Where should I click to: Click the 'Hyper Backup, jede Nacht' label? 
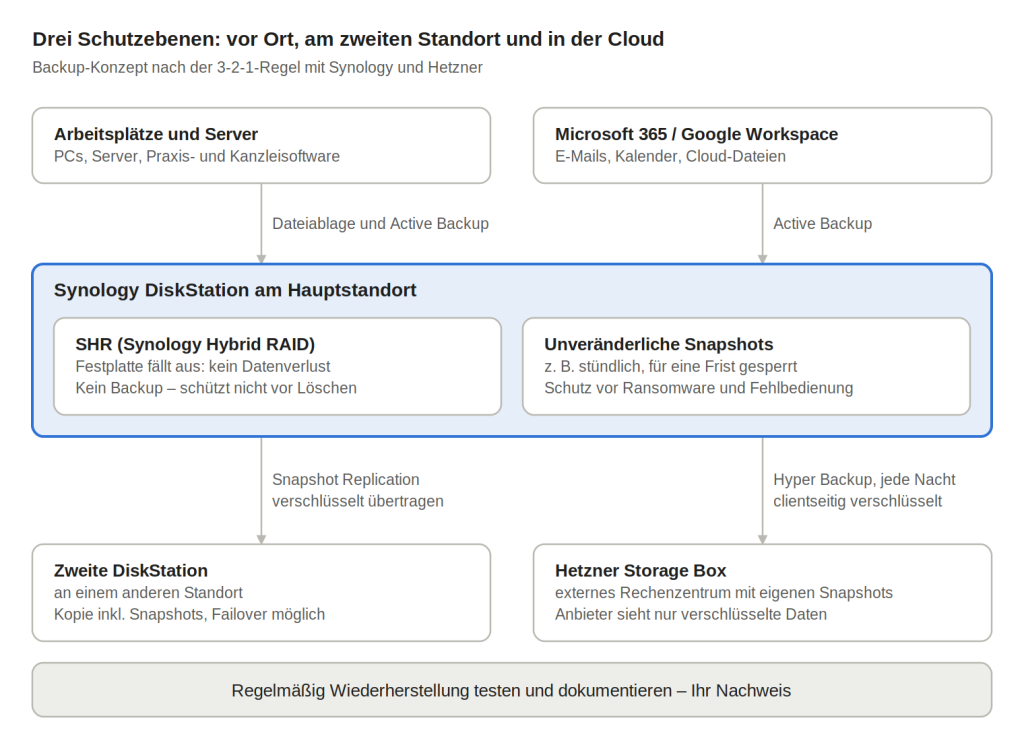[x=864, y=479]
